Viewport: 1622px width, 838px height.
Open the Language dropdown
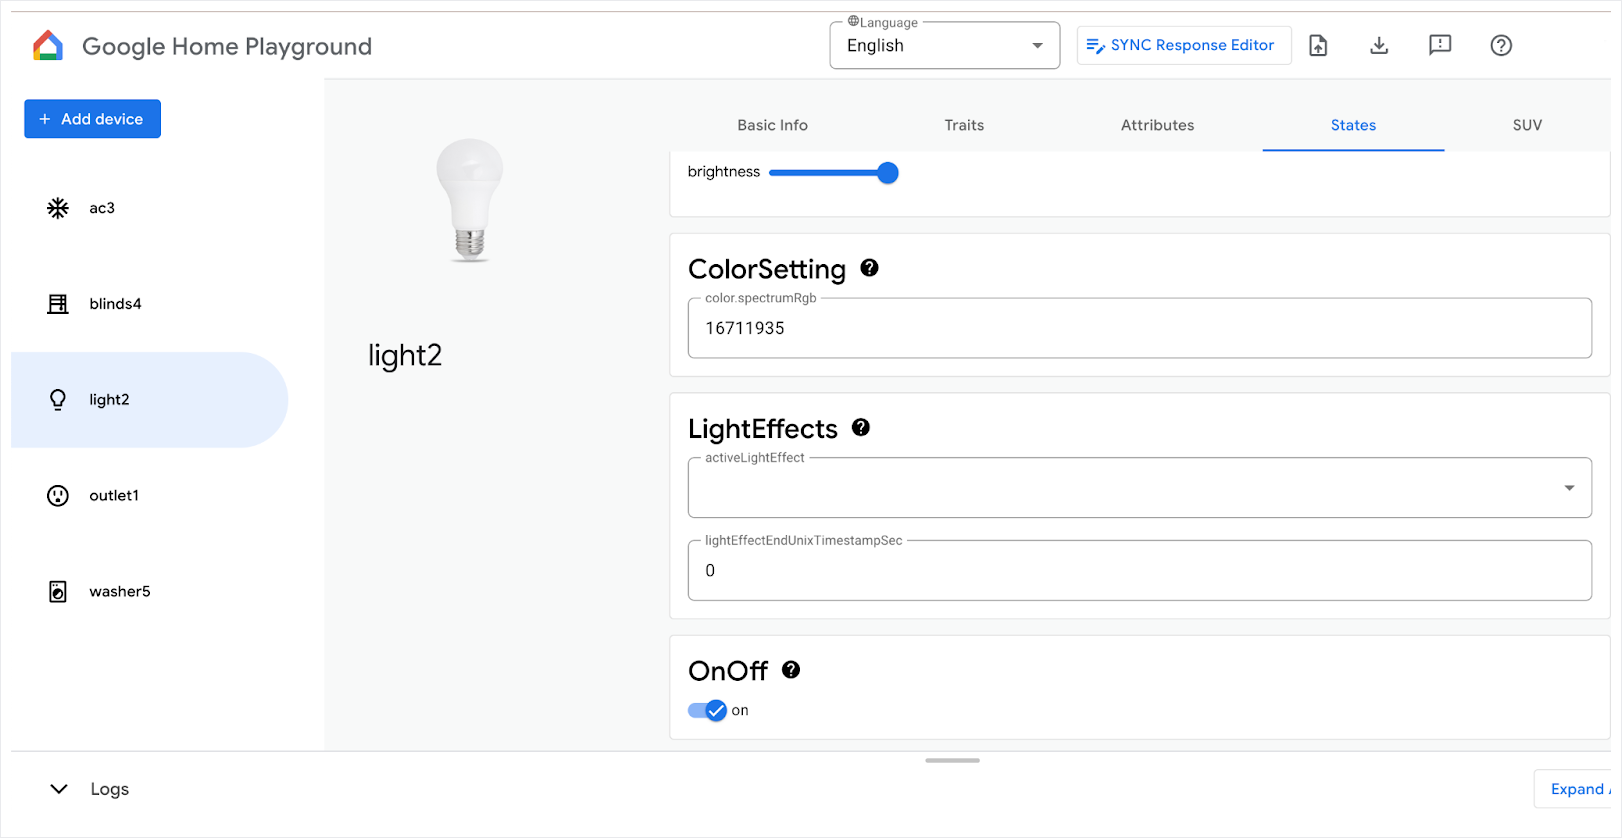coord(944,46)
